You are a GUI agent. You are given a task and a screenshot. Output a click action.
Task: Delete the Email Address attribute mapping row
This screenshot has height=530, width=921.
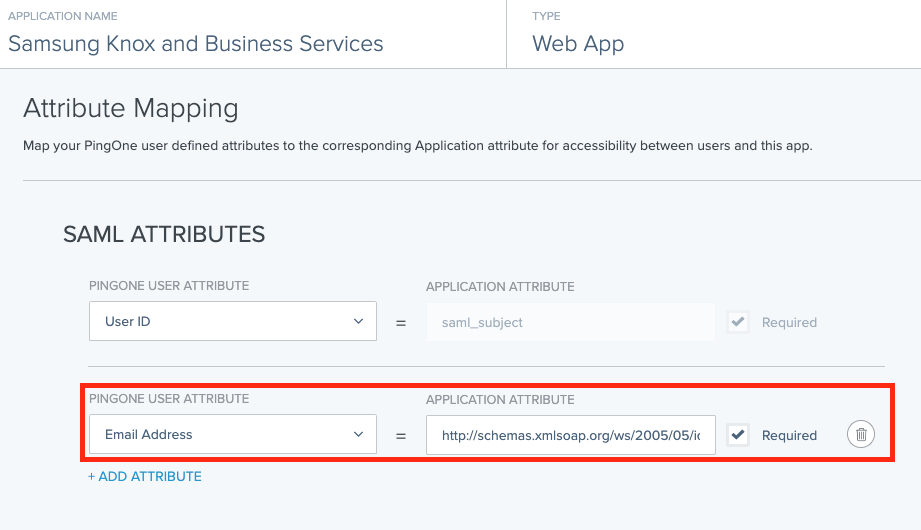861,434
